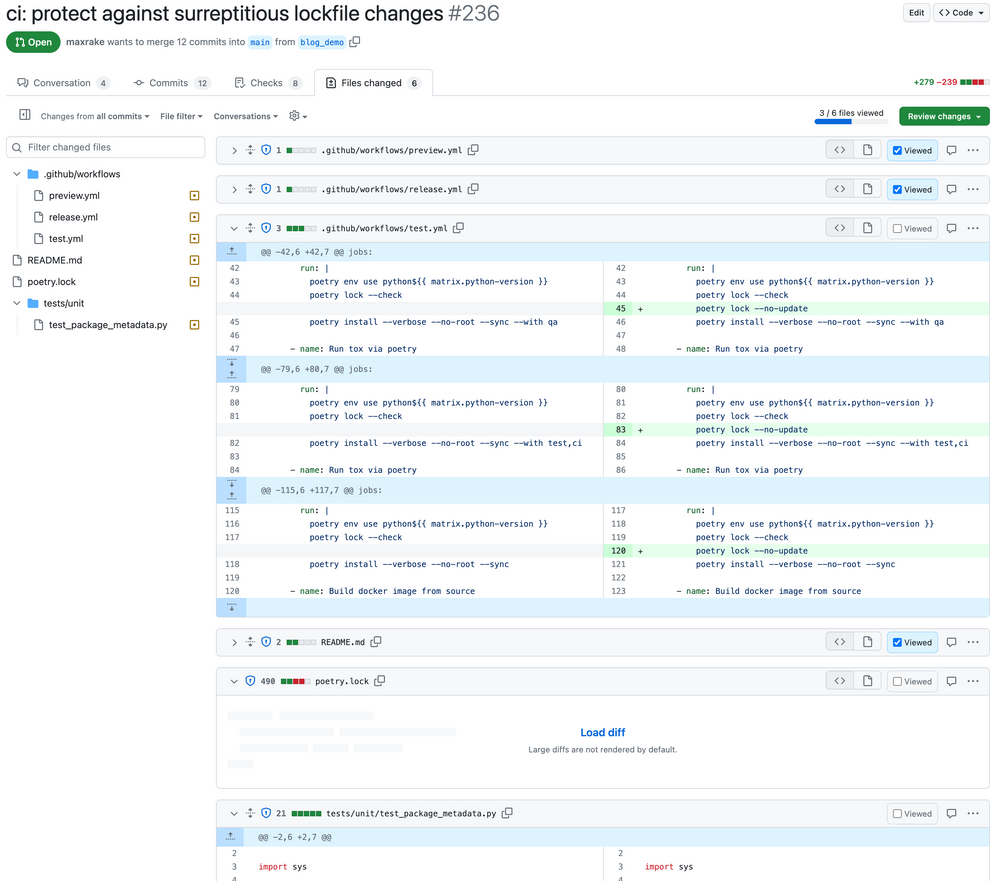Expand the collapsed README.md diff

click(x=234, y=642)
